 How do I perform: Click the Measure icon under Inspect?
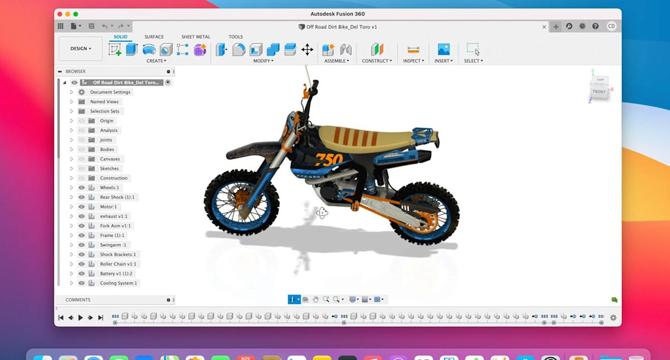413,50
